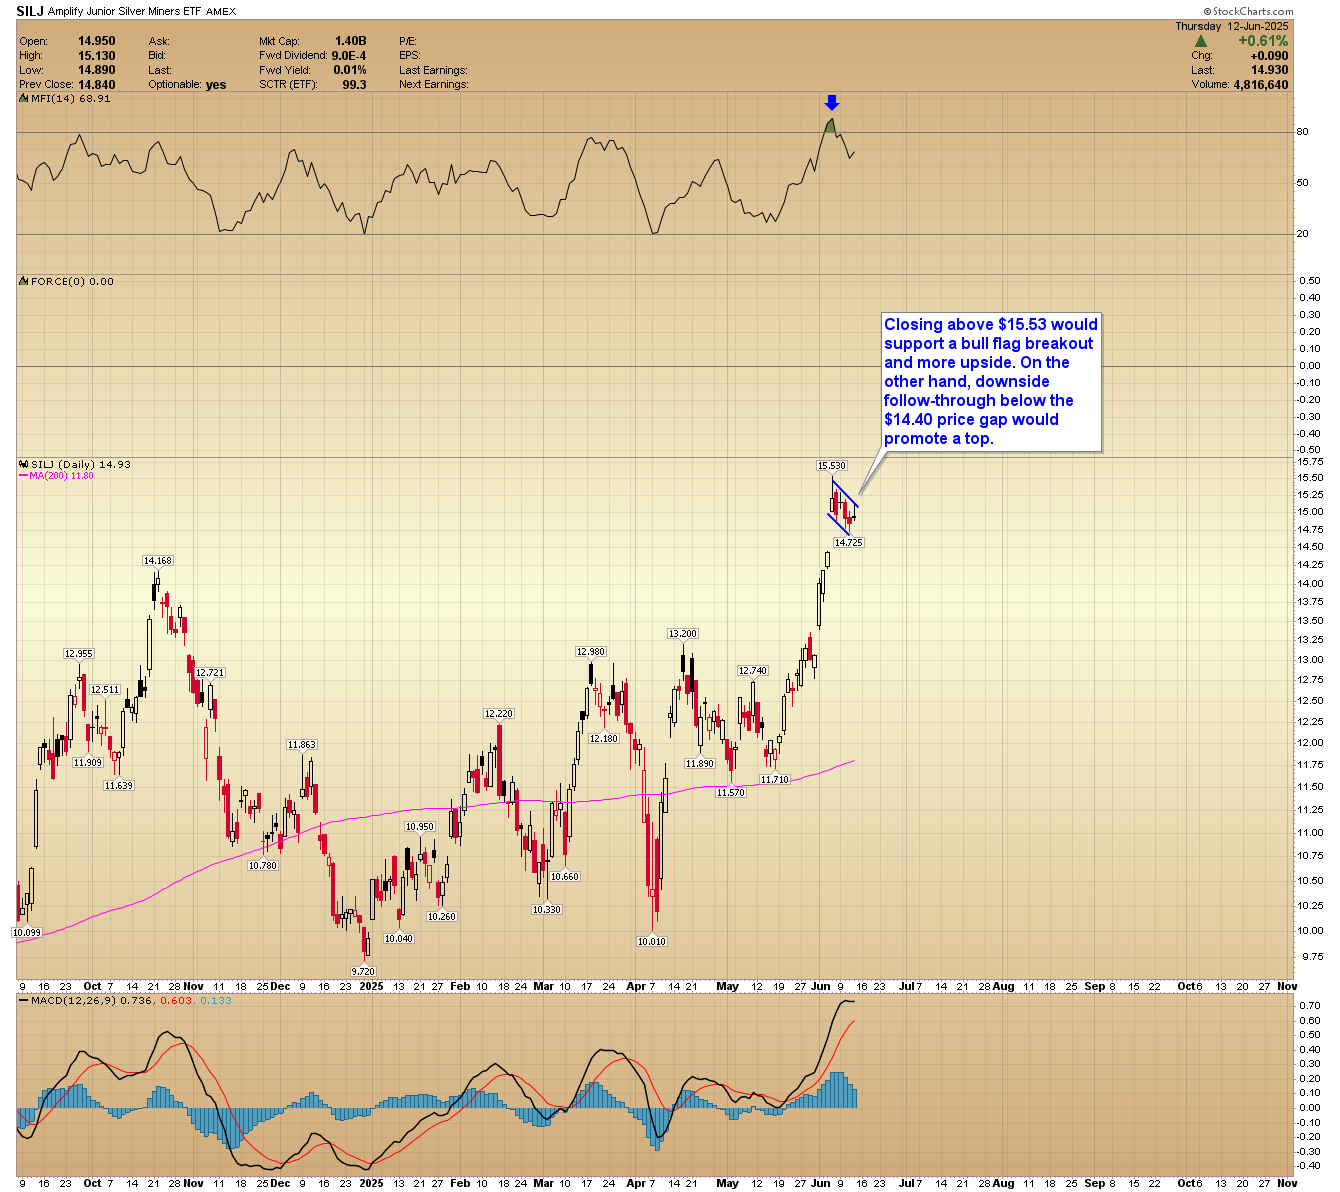Viewport: 1340px width, 1192px height.
Task: Click the Fwd Dividend value 9.0E-4
Action: 349,56
